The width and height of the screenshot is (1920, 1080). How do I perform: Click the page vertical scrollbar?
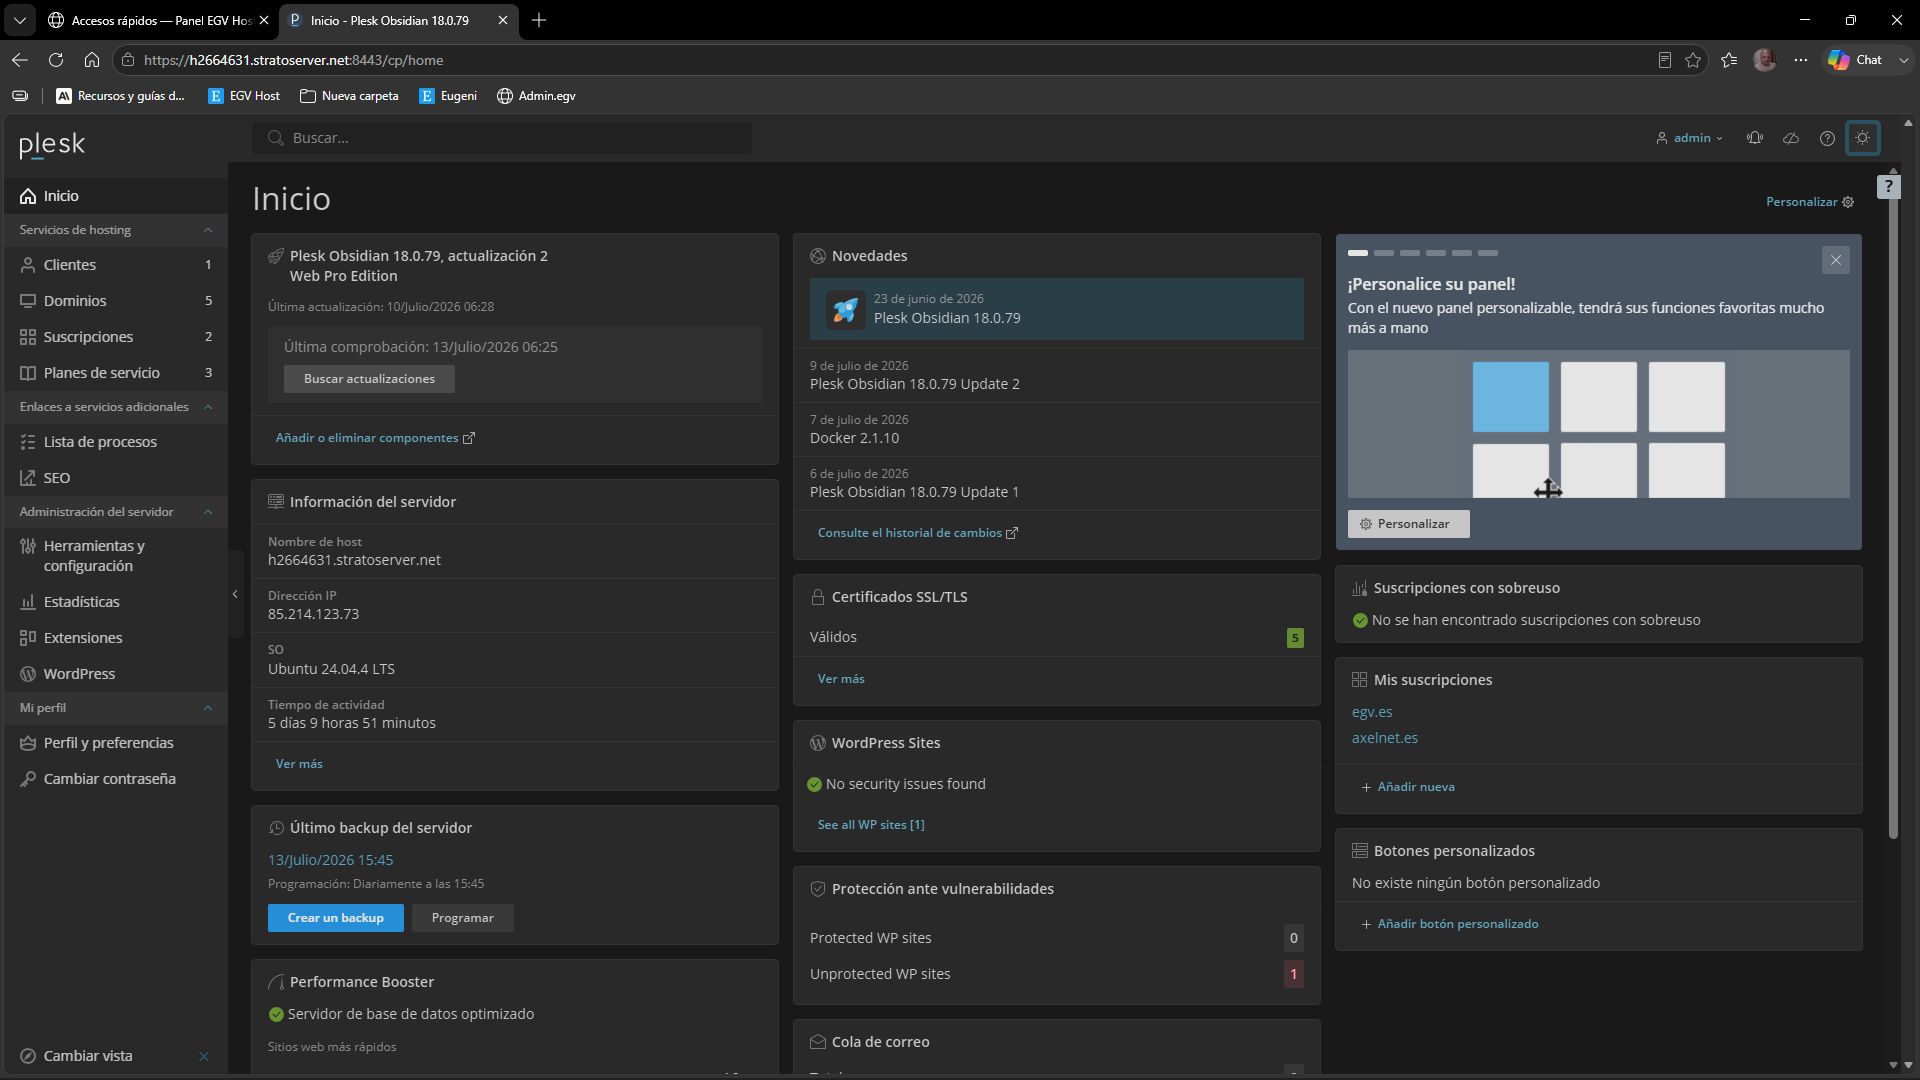(x=1893, y=506)
